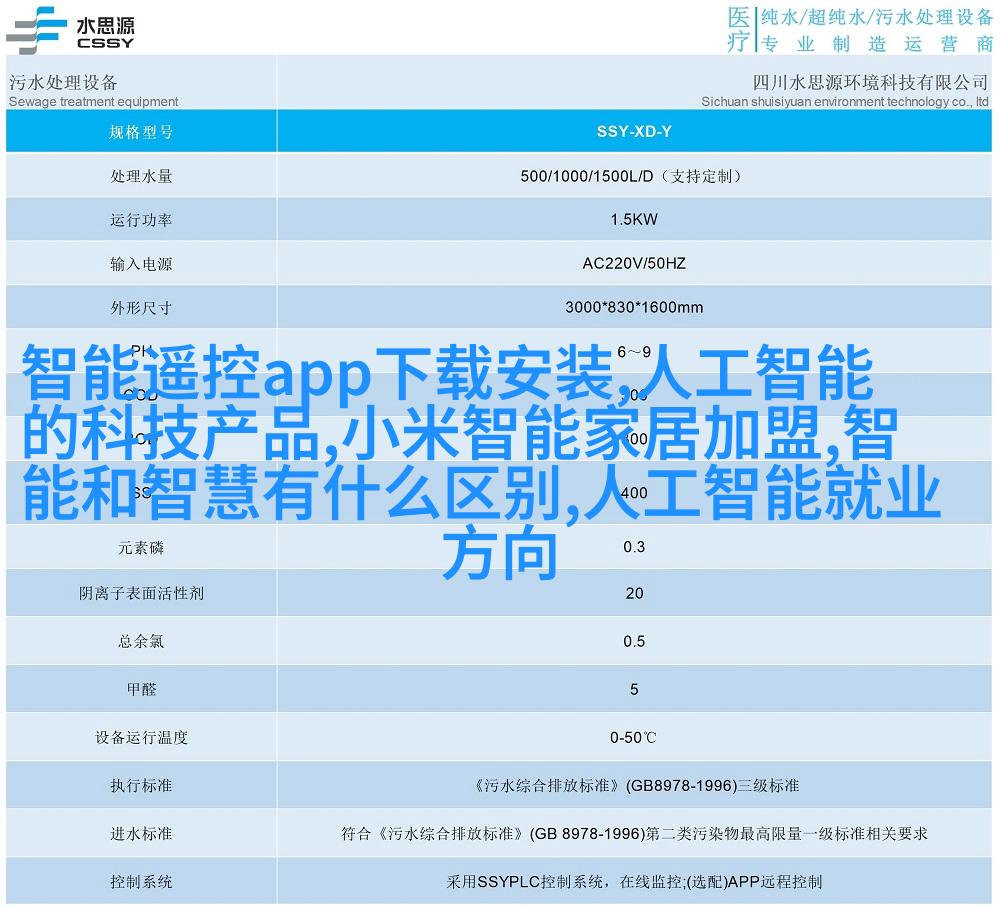Select the (GB8978-1996)三级标准 value
The height and width of the screenshot is (910, 1000).
click(712, 786)
